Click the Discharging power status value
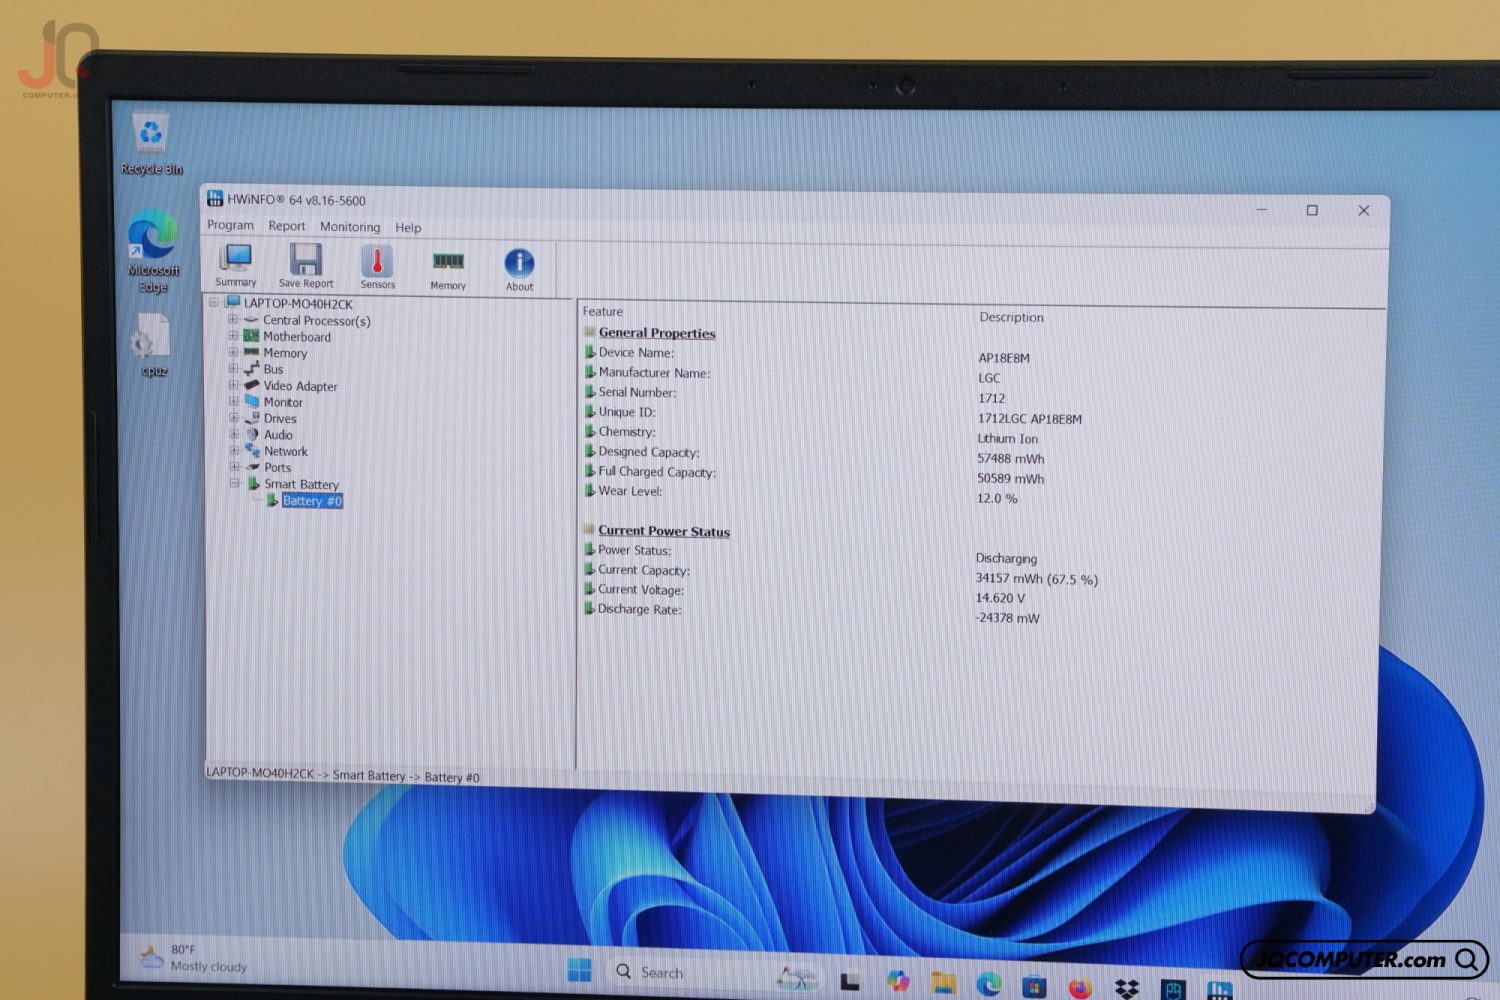 (1006, 558)
